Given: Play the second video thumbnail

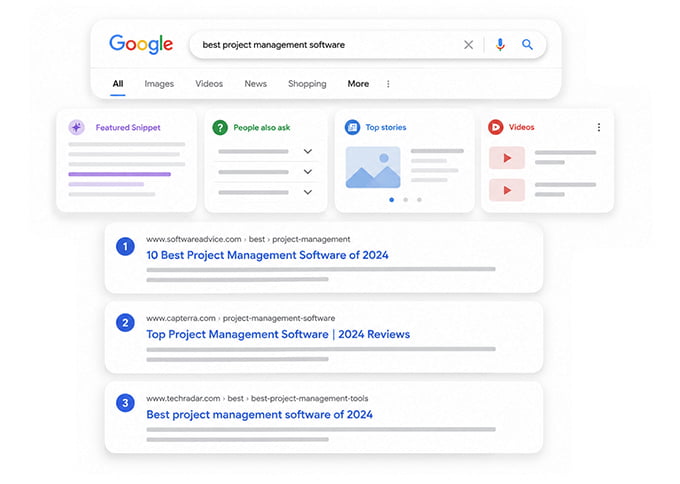Looking at the screenshot, I should [x=507, y=190].
